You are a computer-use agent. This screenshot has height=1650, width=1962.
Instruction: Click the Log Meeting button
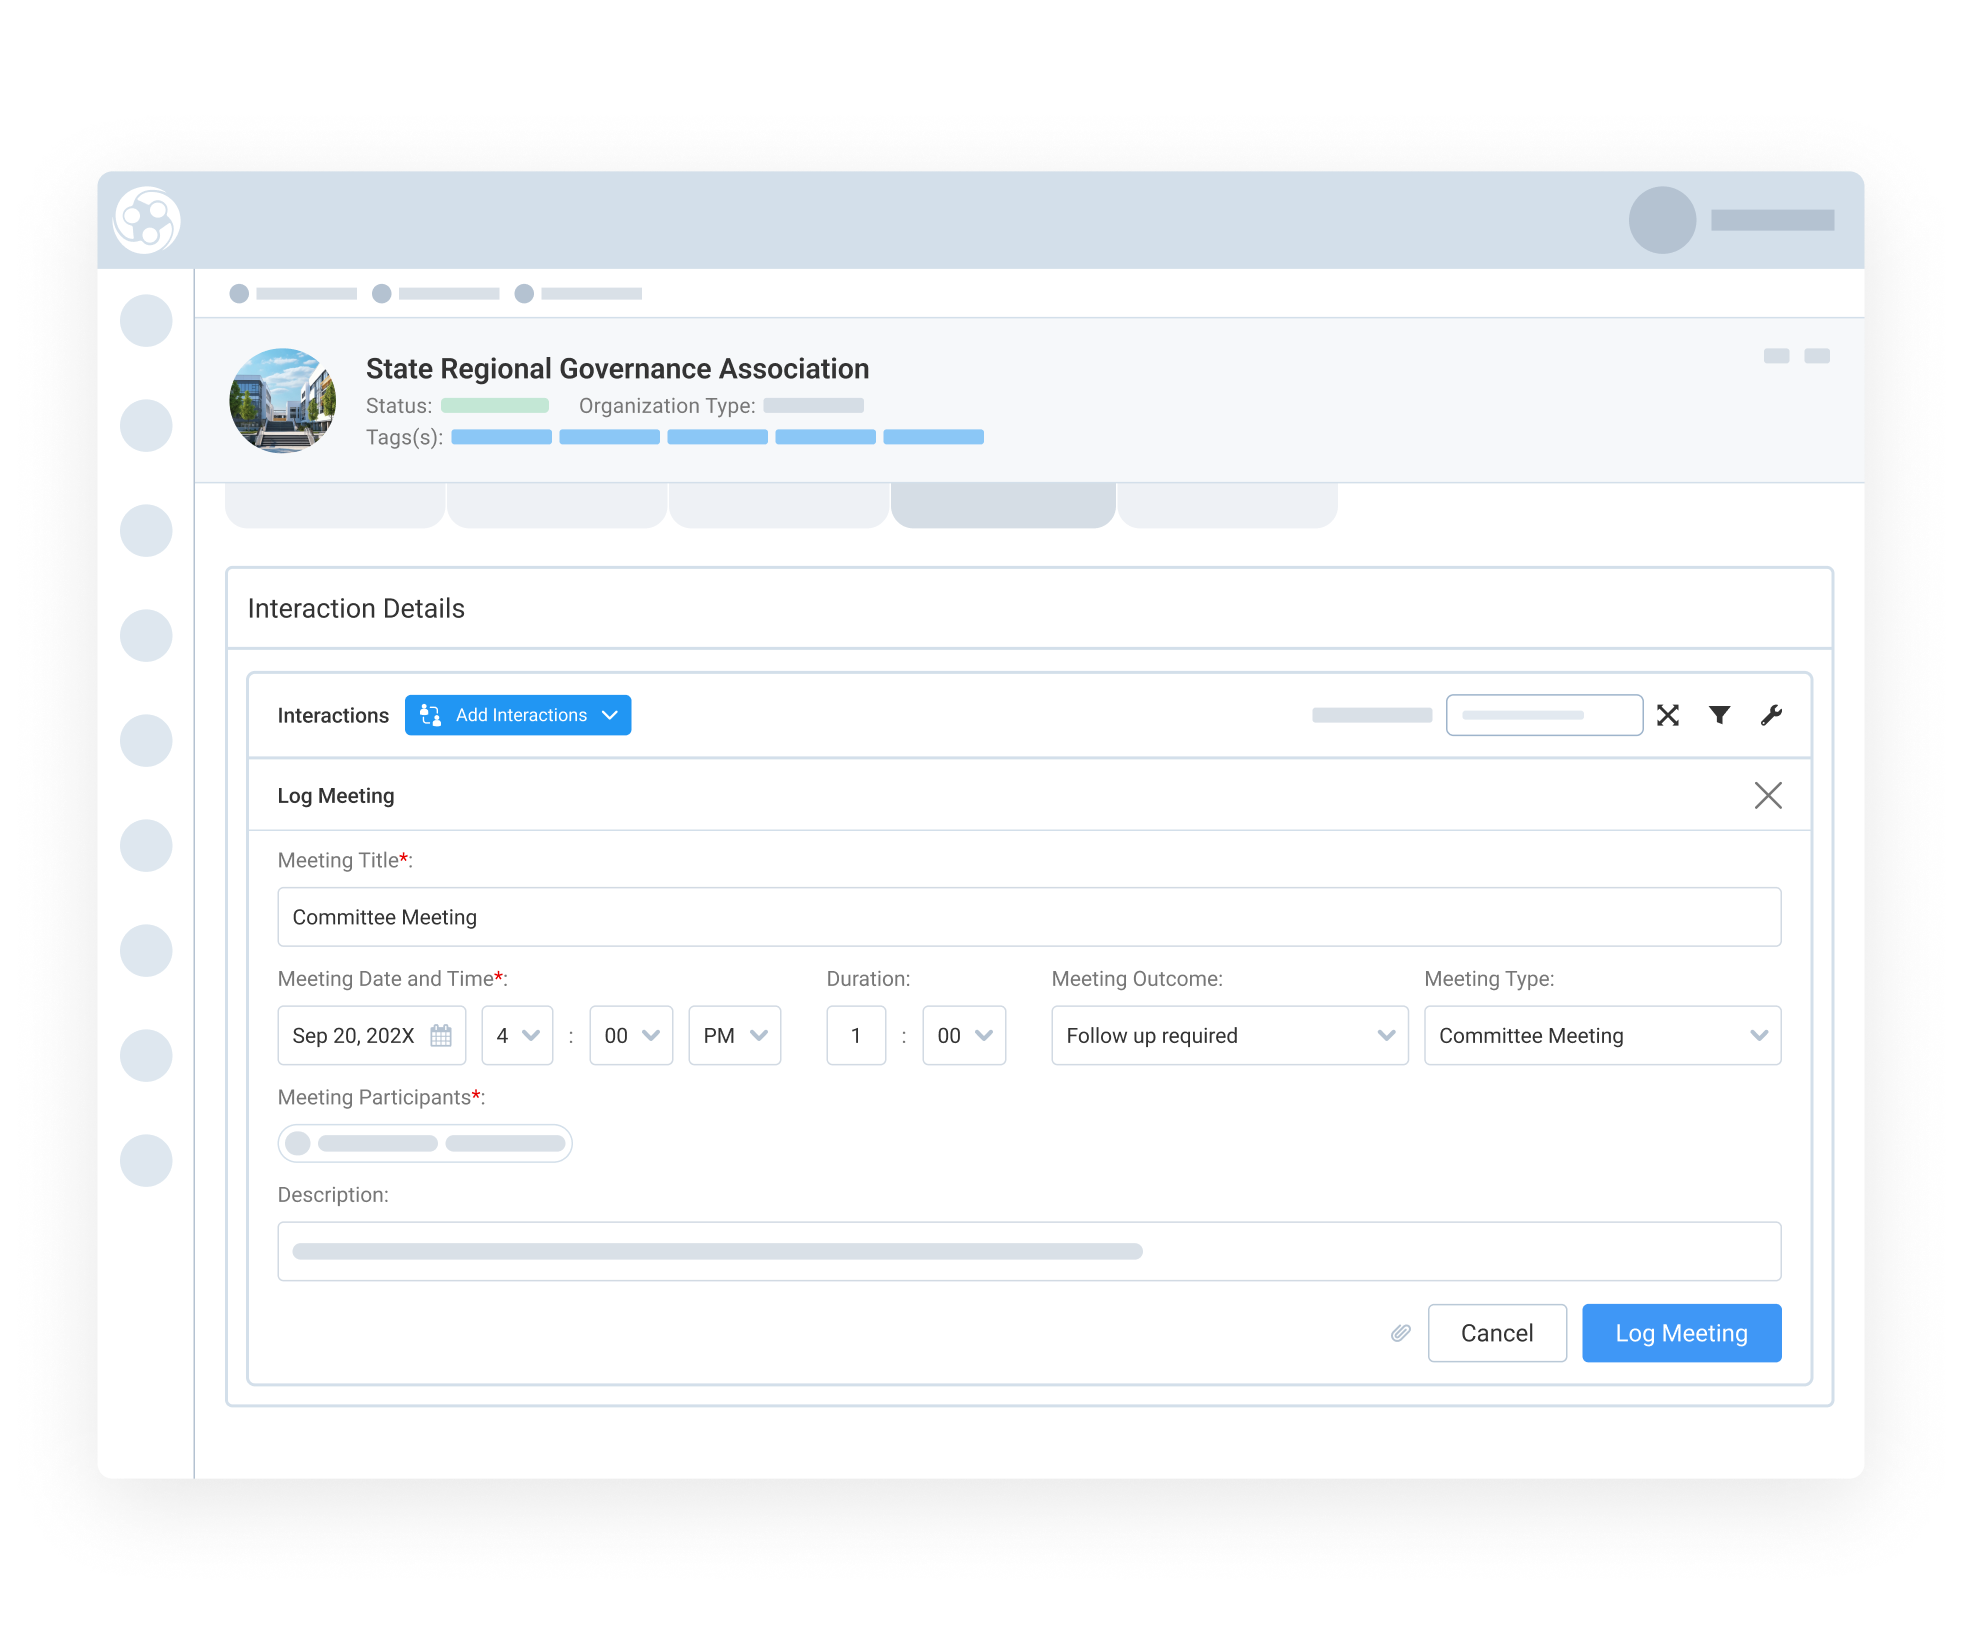coord(1680,1333)
